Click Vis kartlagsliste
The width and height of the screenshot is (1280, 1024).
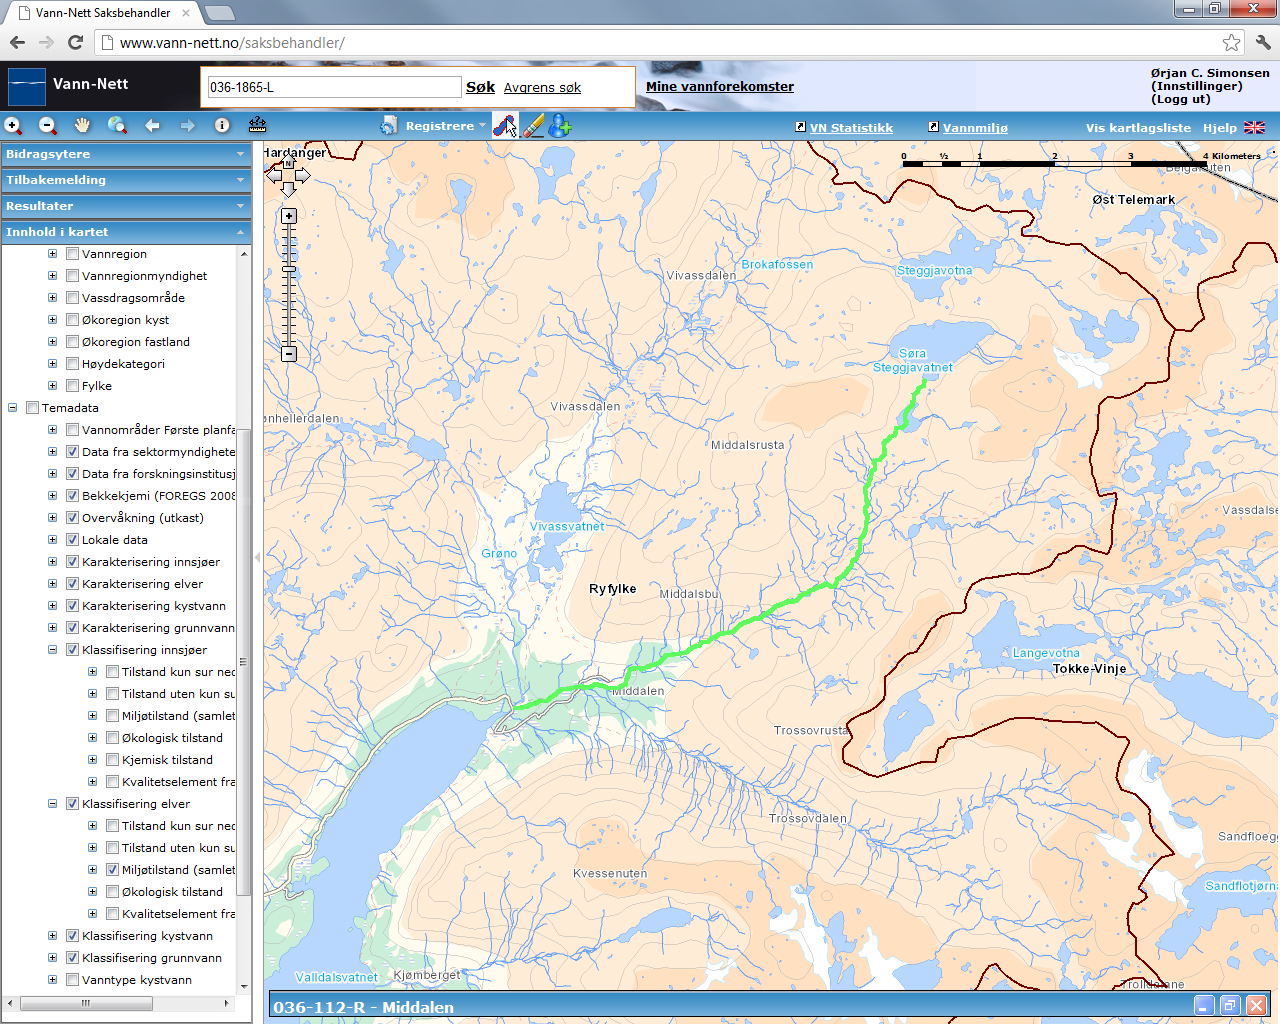pos(1138,128)
